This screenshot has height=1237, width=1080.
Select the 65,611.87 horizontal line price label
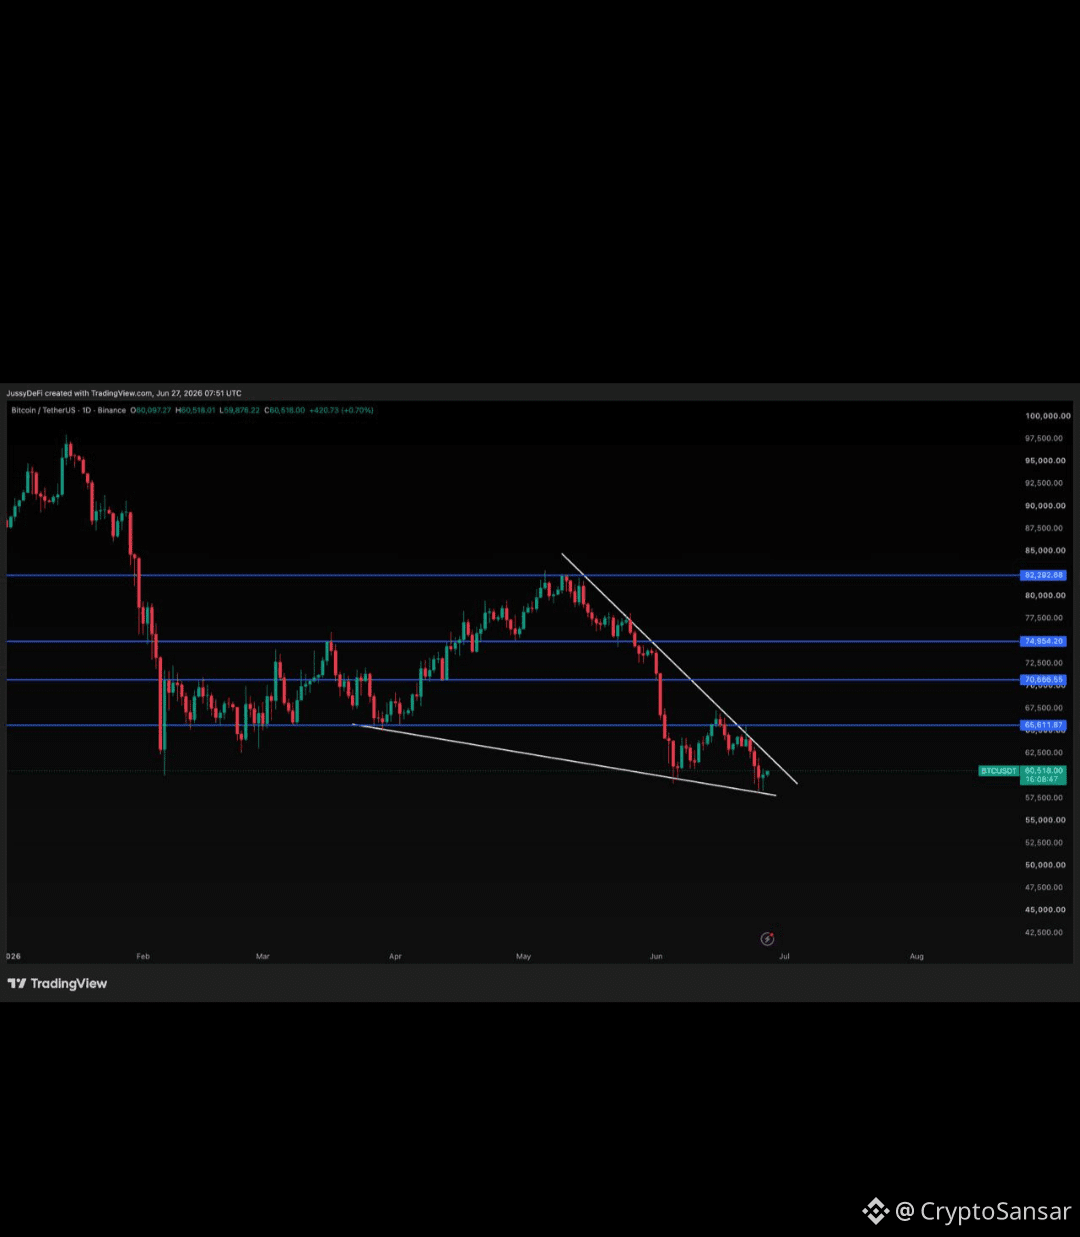(x=1043, y=725)
